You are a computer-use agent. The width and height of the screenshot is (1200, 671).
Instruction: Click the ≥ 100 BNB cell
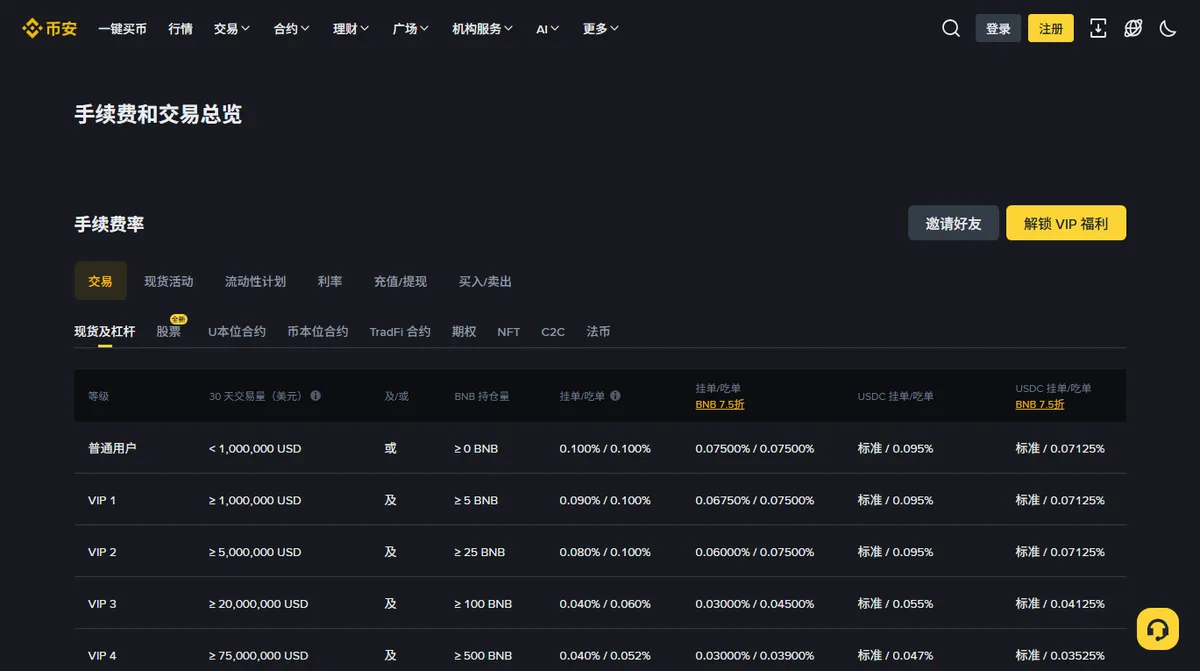click(x=483, y=604)
